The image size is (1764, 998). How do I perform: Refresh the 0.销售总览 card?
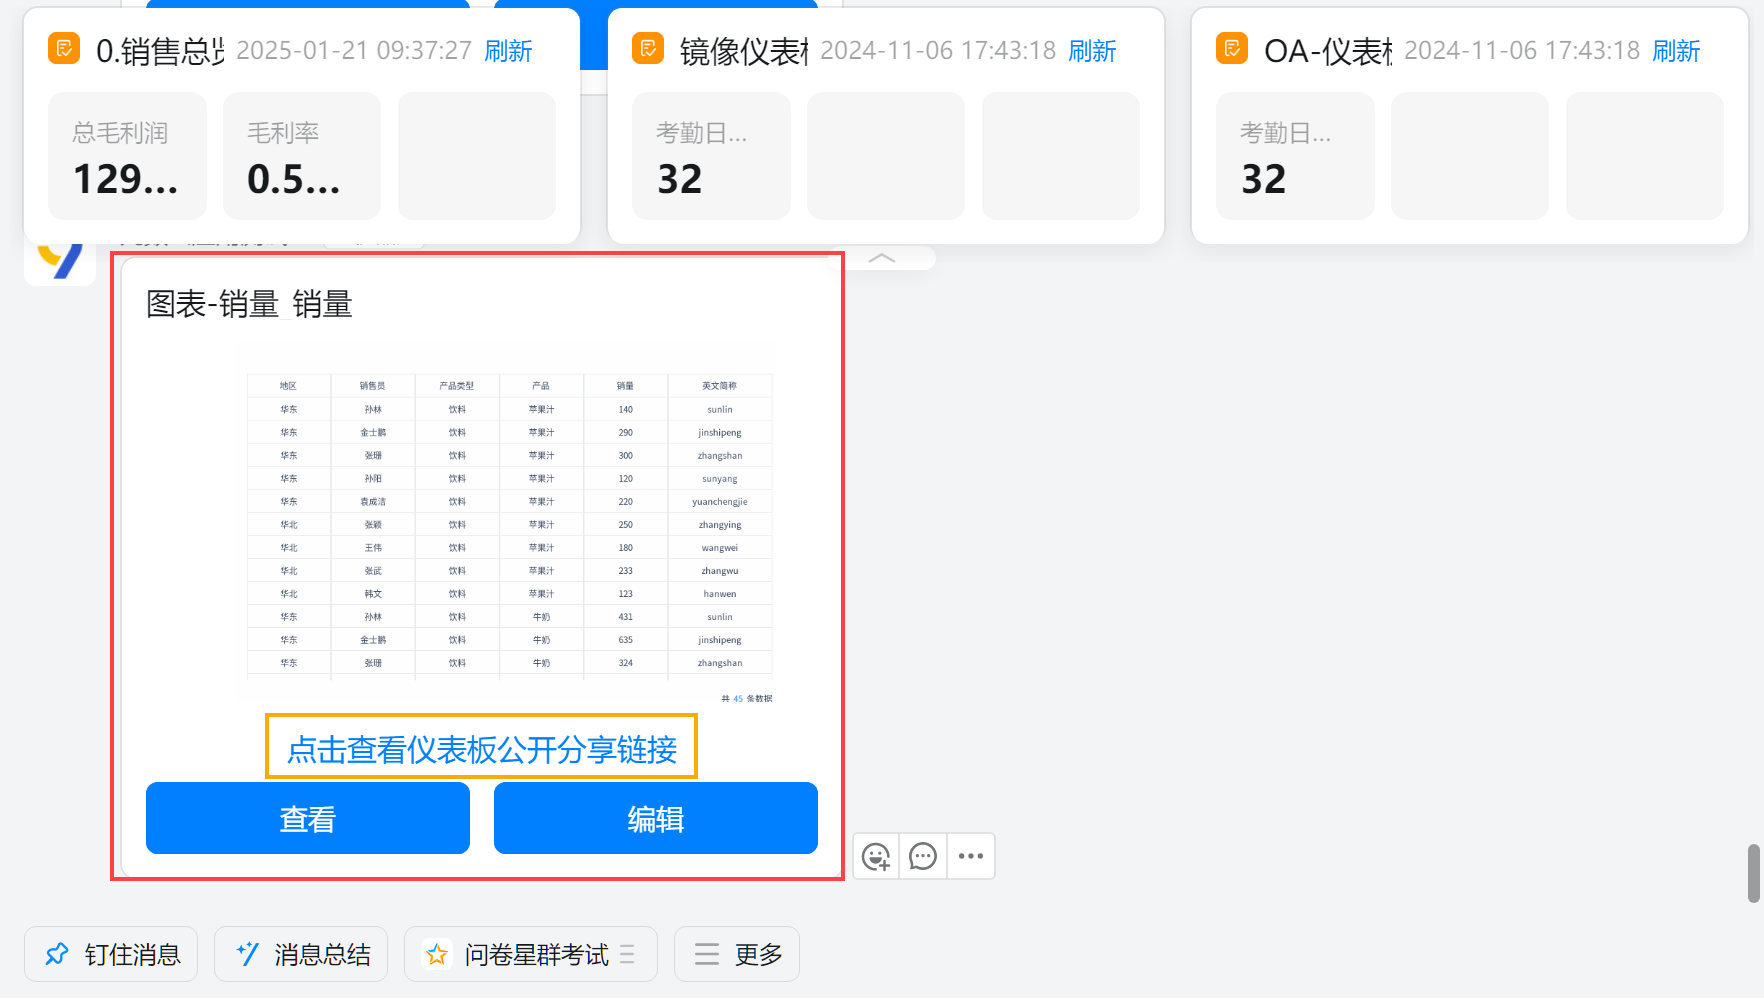508,51
